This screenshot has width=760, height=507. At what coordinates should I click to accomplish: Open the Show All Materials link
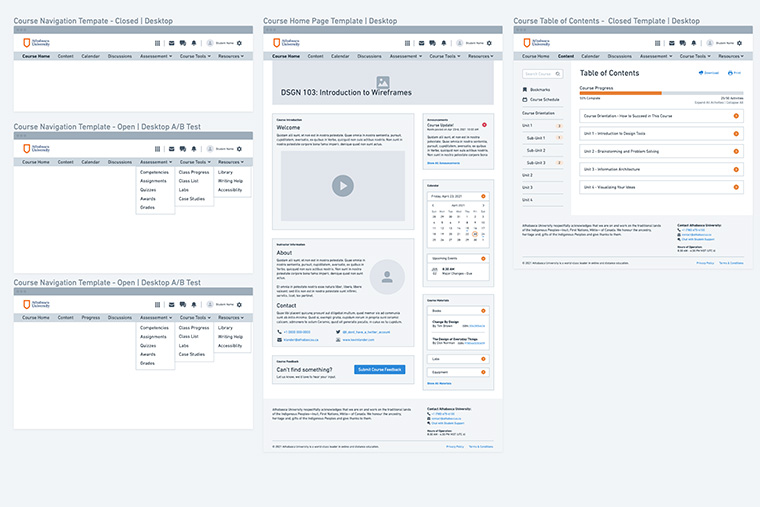(x=439, y=383)
